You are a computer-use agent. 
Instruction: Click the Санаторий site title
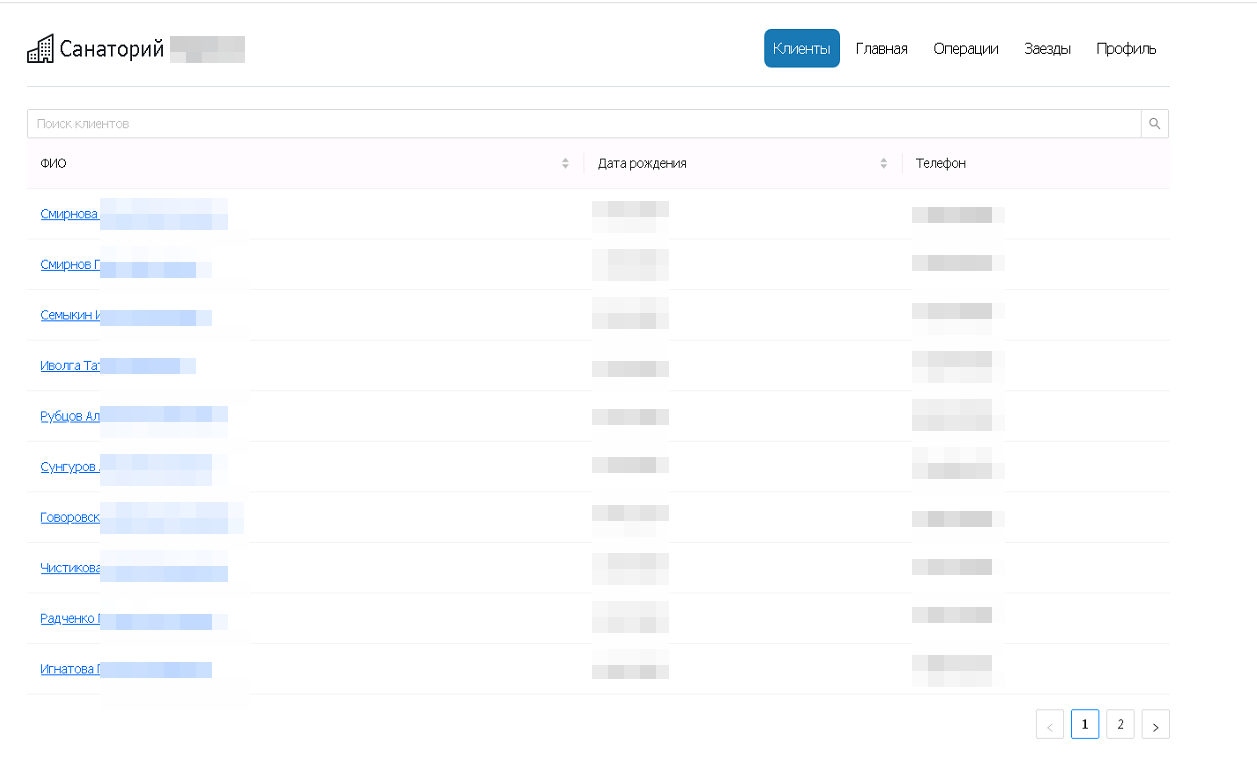[112, 48]
